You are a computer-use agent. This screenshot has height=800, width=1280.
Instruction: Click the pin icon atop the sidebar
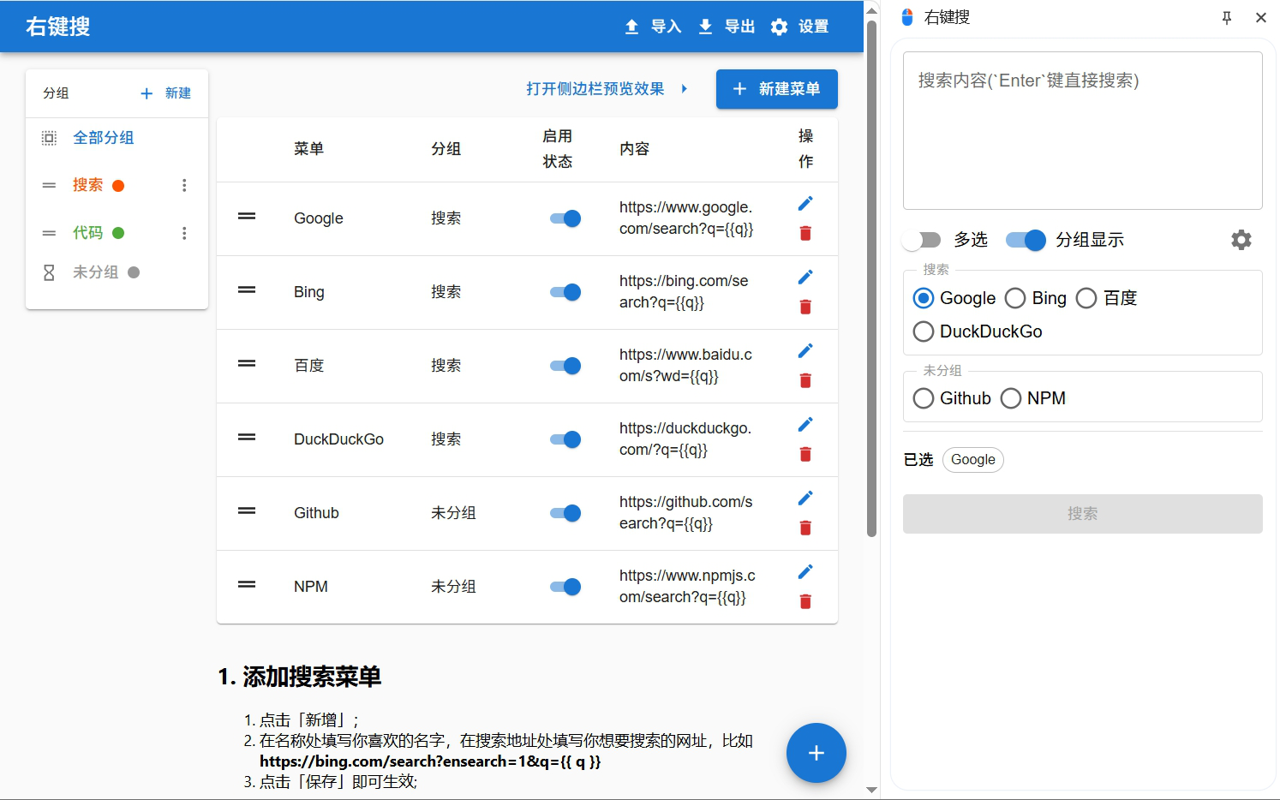click(x=1226, y=17)
